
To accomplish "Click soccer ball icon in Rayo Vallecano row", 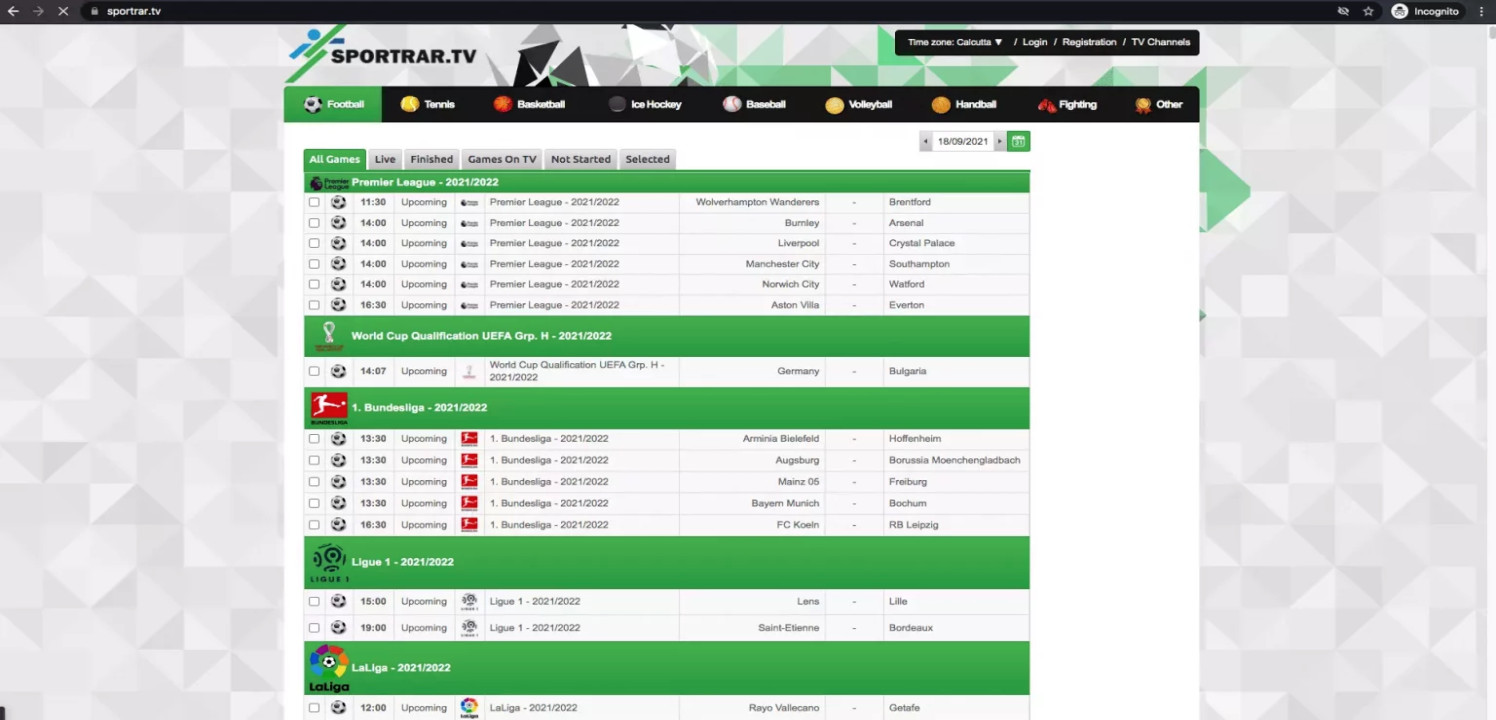I will click(x=338, y=707).
